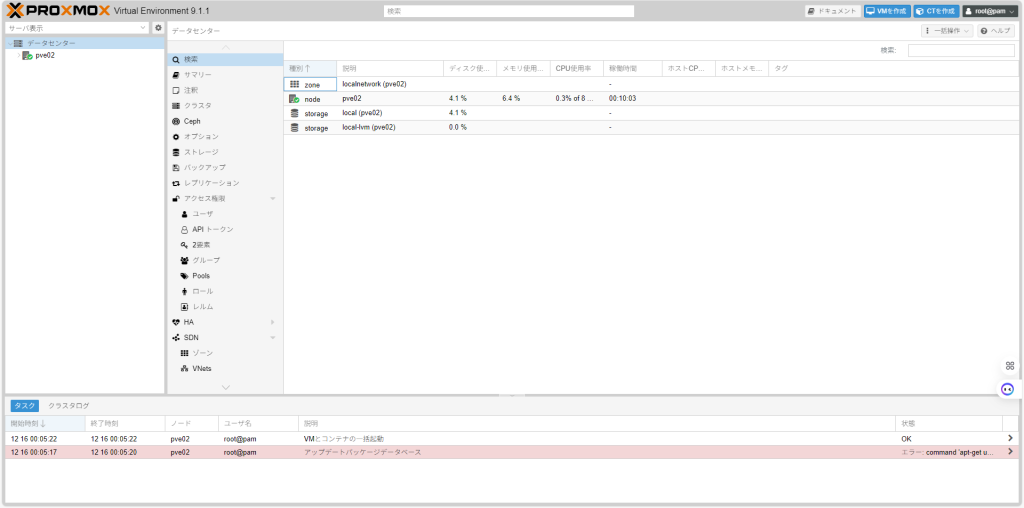1024x508 pixels.
Task: Sort by the 種別 column header
Action: [300, 68]
